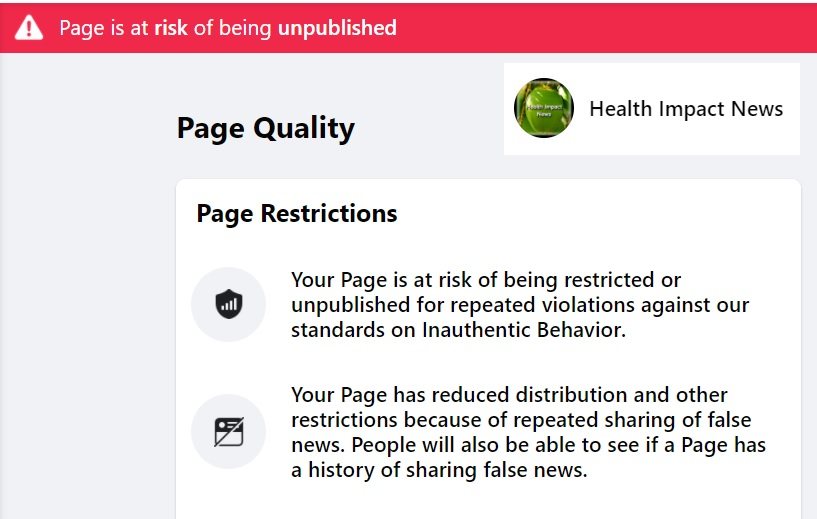Open the Health Impact News profile picture

[x=543, y=108]
